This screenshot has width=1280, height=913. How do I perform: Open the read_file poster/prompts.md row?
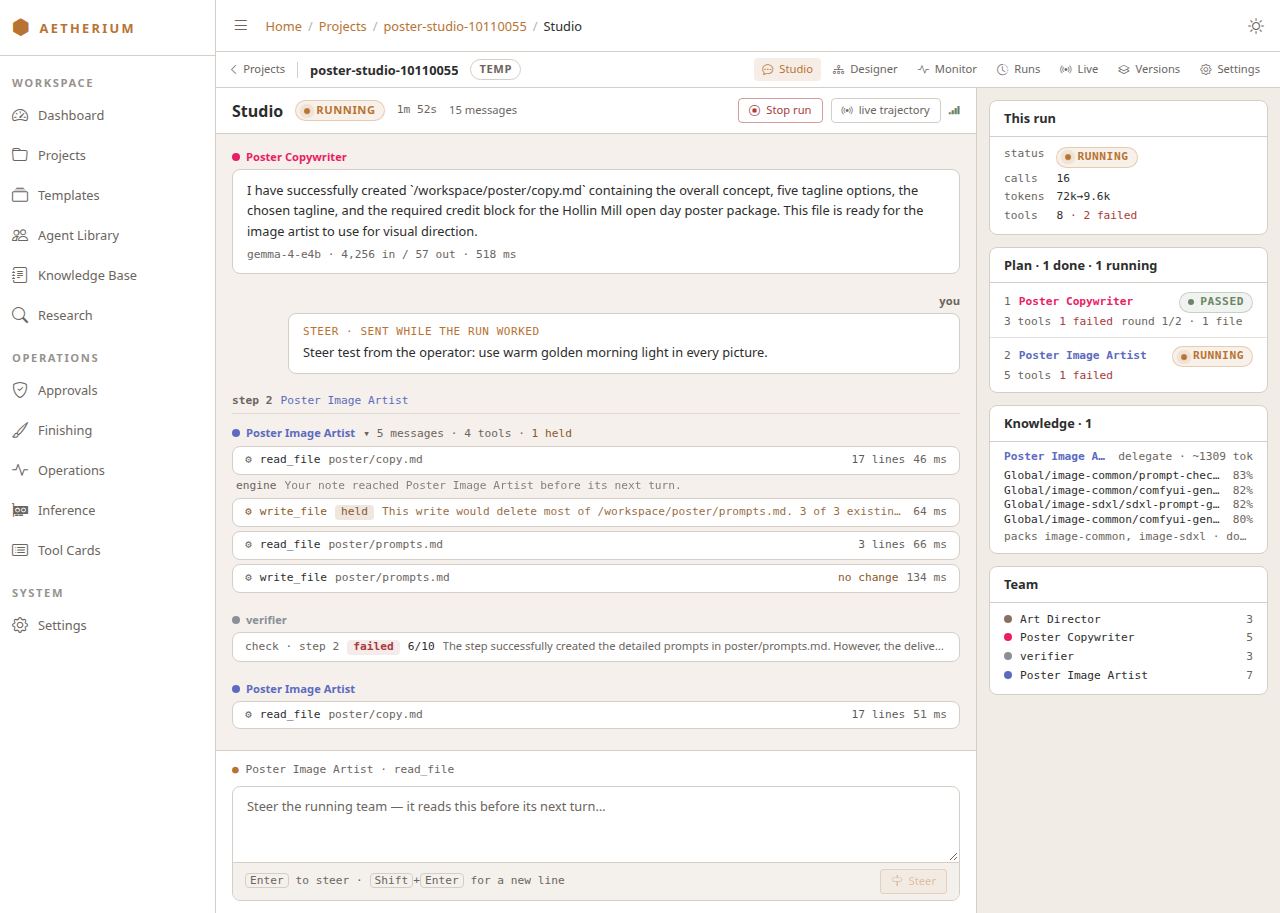(596, 544)
